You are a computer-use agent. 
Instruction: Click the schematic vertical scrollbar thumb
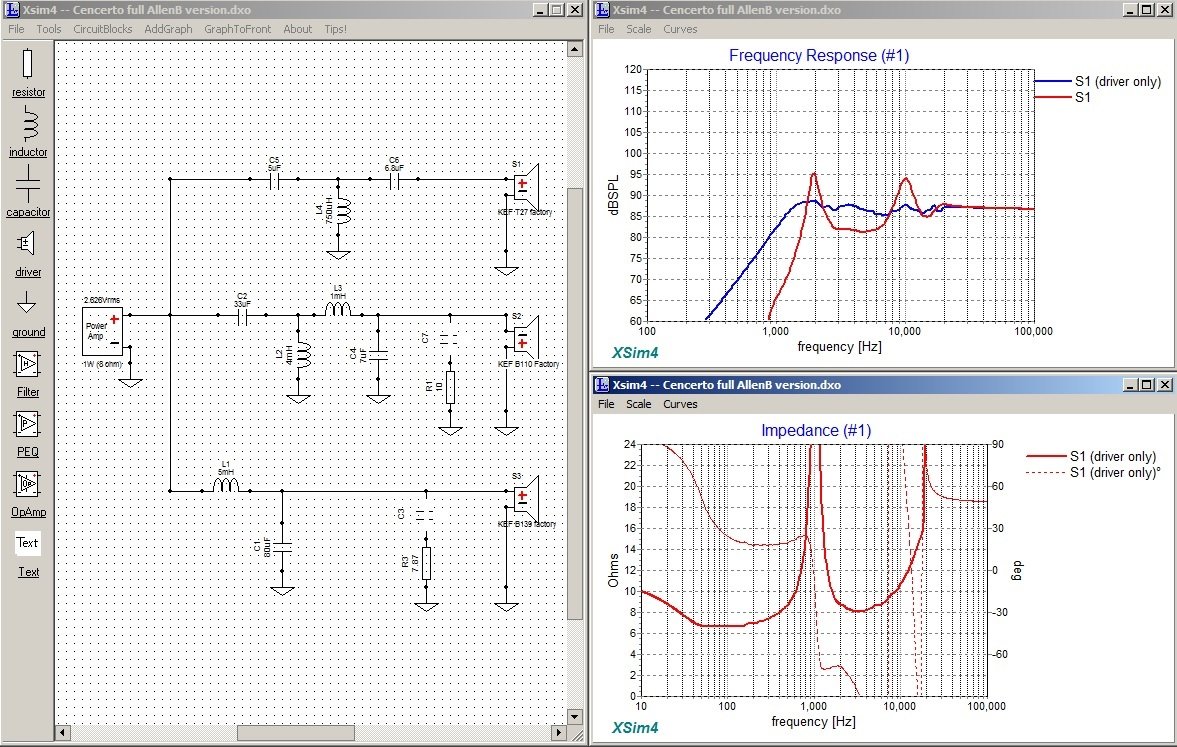[x=575, y=404]
